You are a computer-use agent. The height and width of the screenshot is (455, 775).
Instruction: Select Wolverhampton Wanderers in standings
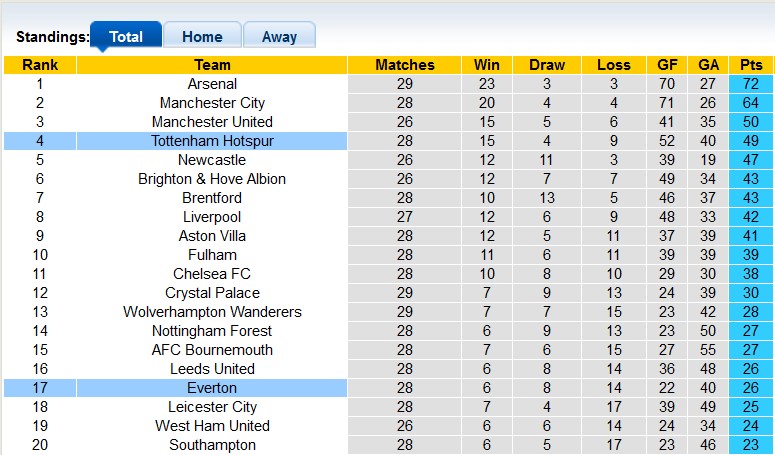[x=212, y=312]
